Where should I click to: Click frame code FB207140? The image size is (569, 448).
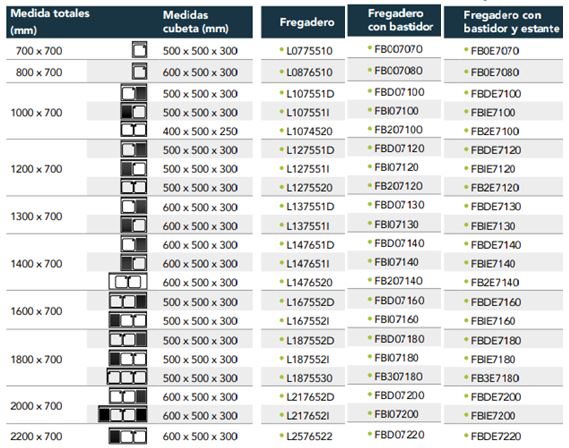(x=398, y=280)
